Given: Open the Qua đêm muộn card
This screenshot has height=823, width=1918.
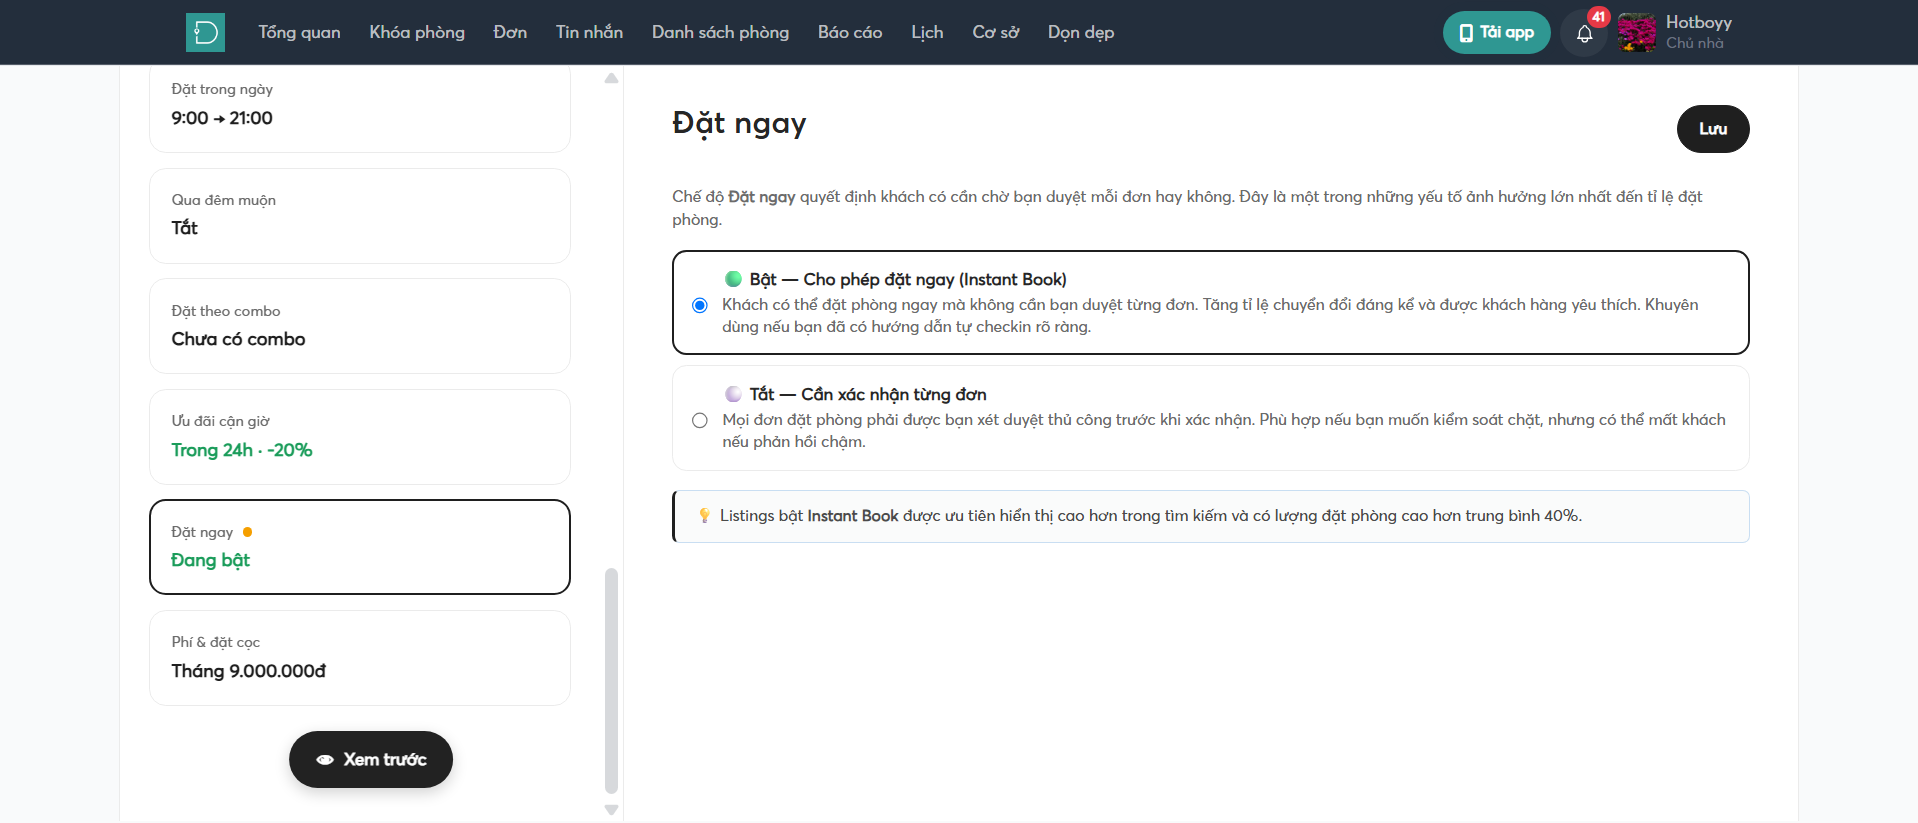Looking at the screenshot, I should tap(360, 216).
